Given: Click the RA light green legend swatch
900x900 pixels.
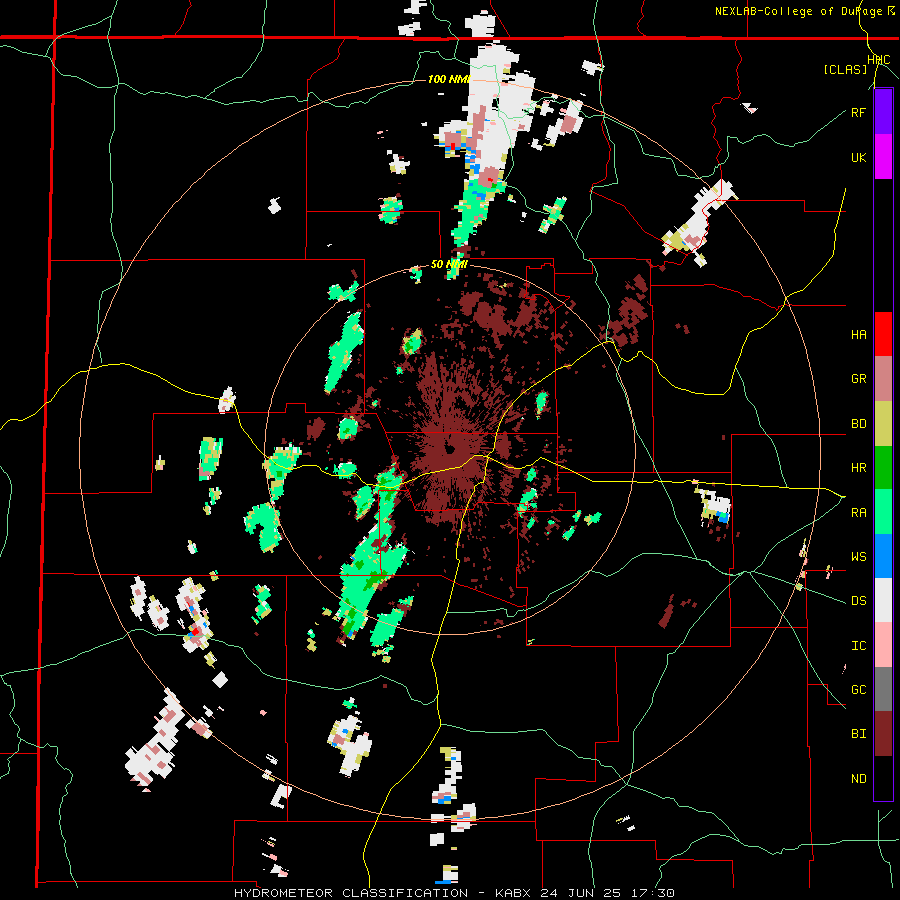Looking at the screenshot, I should pyautogui.click(x=883, y=512).
